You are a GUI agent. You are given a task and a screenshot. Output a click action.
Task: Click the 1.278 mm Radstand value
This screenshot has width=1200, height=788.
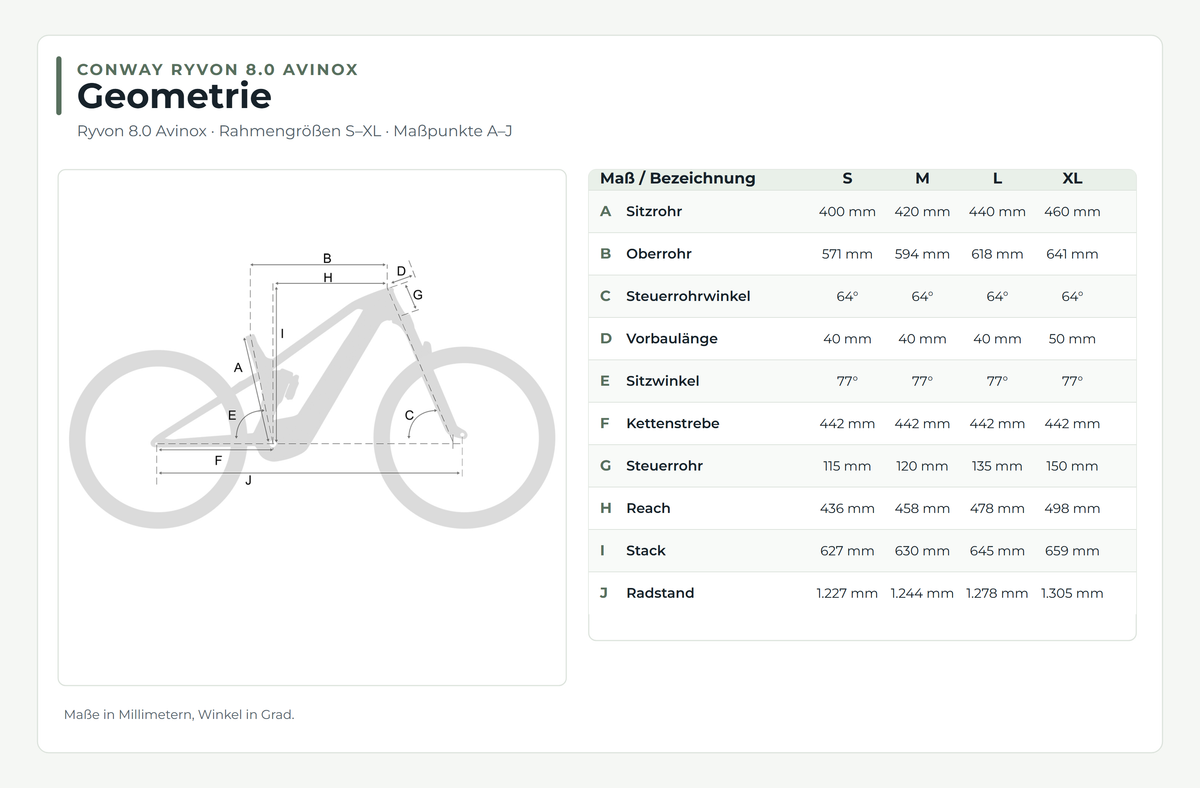tap(997, 593)
